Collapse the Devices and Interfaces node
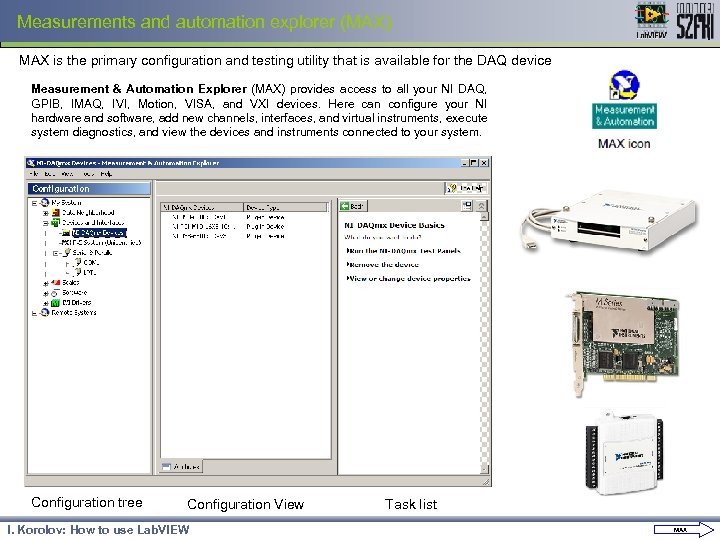Screen dimensions: 720x540 pyautogui.click(x=45, y=223)
